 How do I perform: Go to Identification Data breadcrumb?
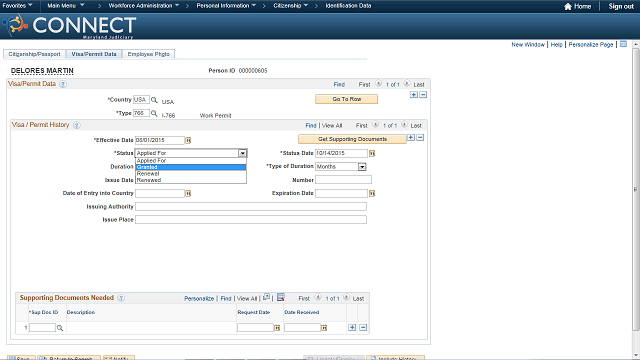pos(348,6)
